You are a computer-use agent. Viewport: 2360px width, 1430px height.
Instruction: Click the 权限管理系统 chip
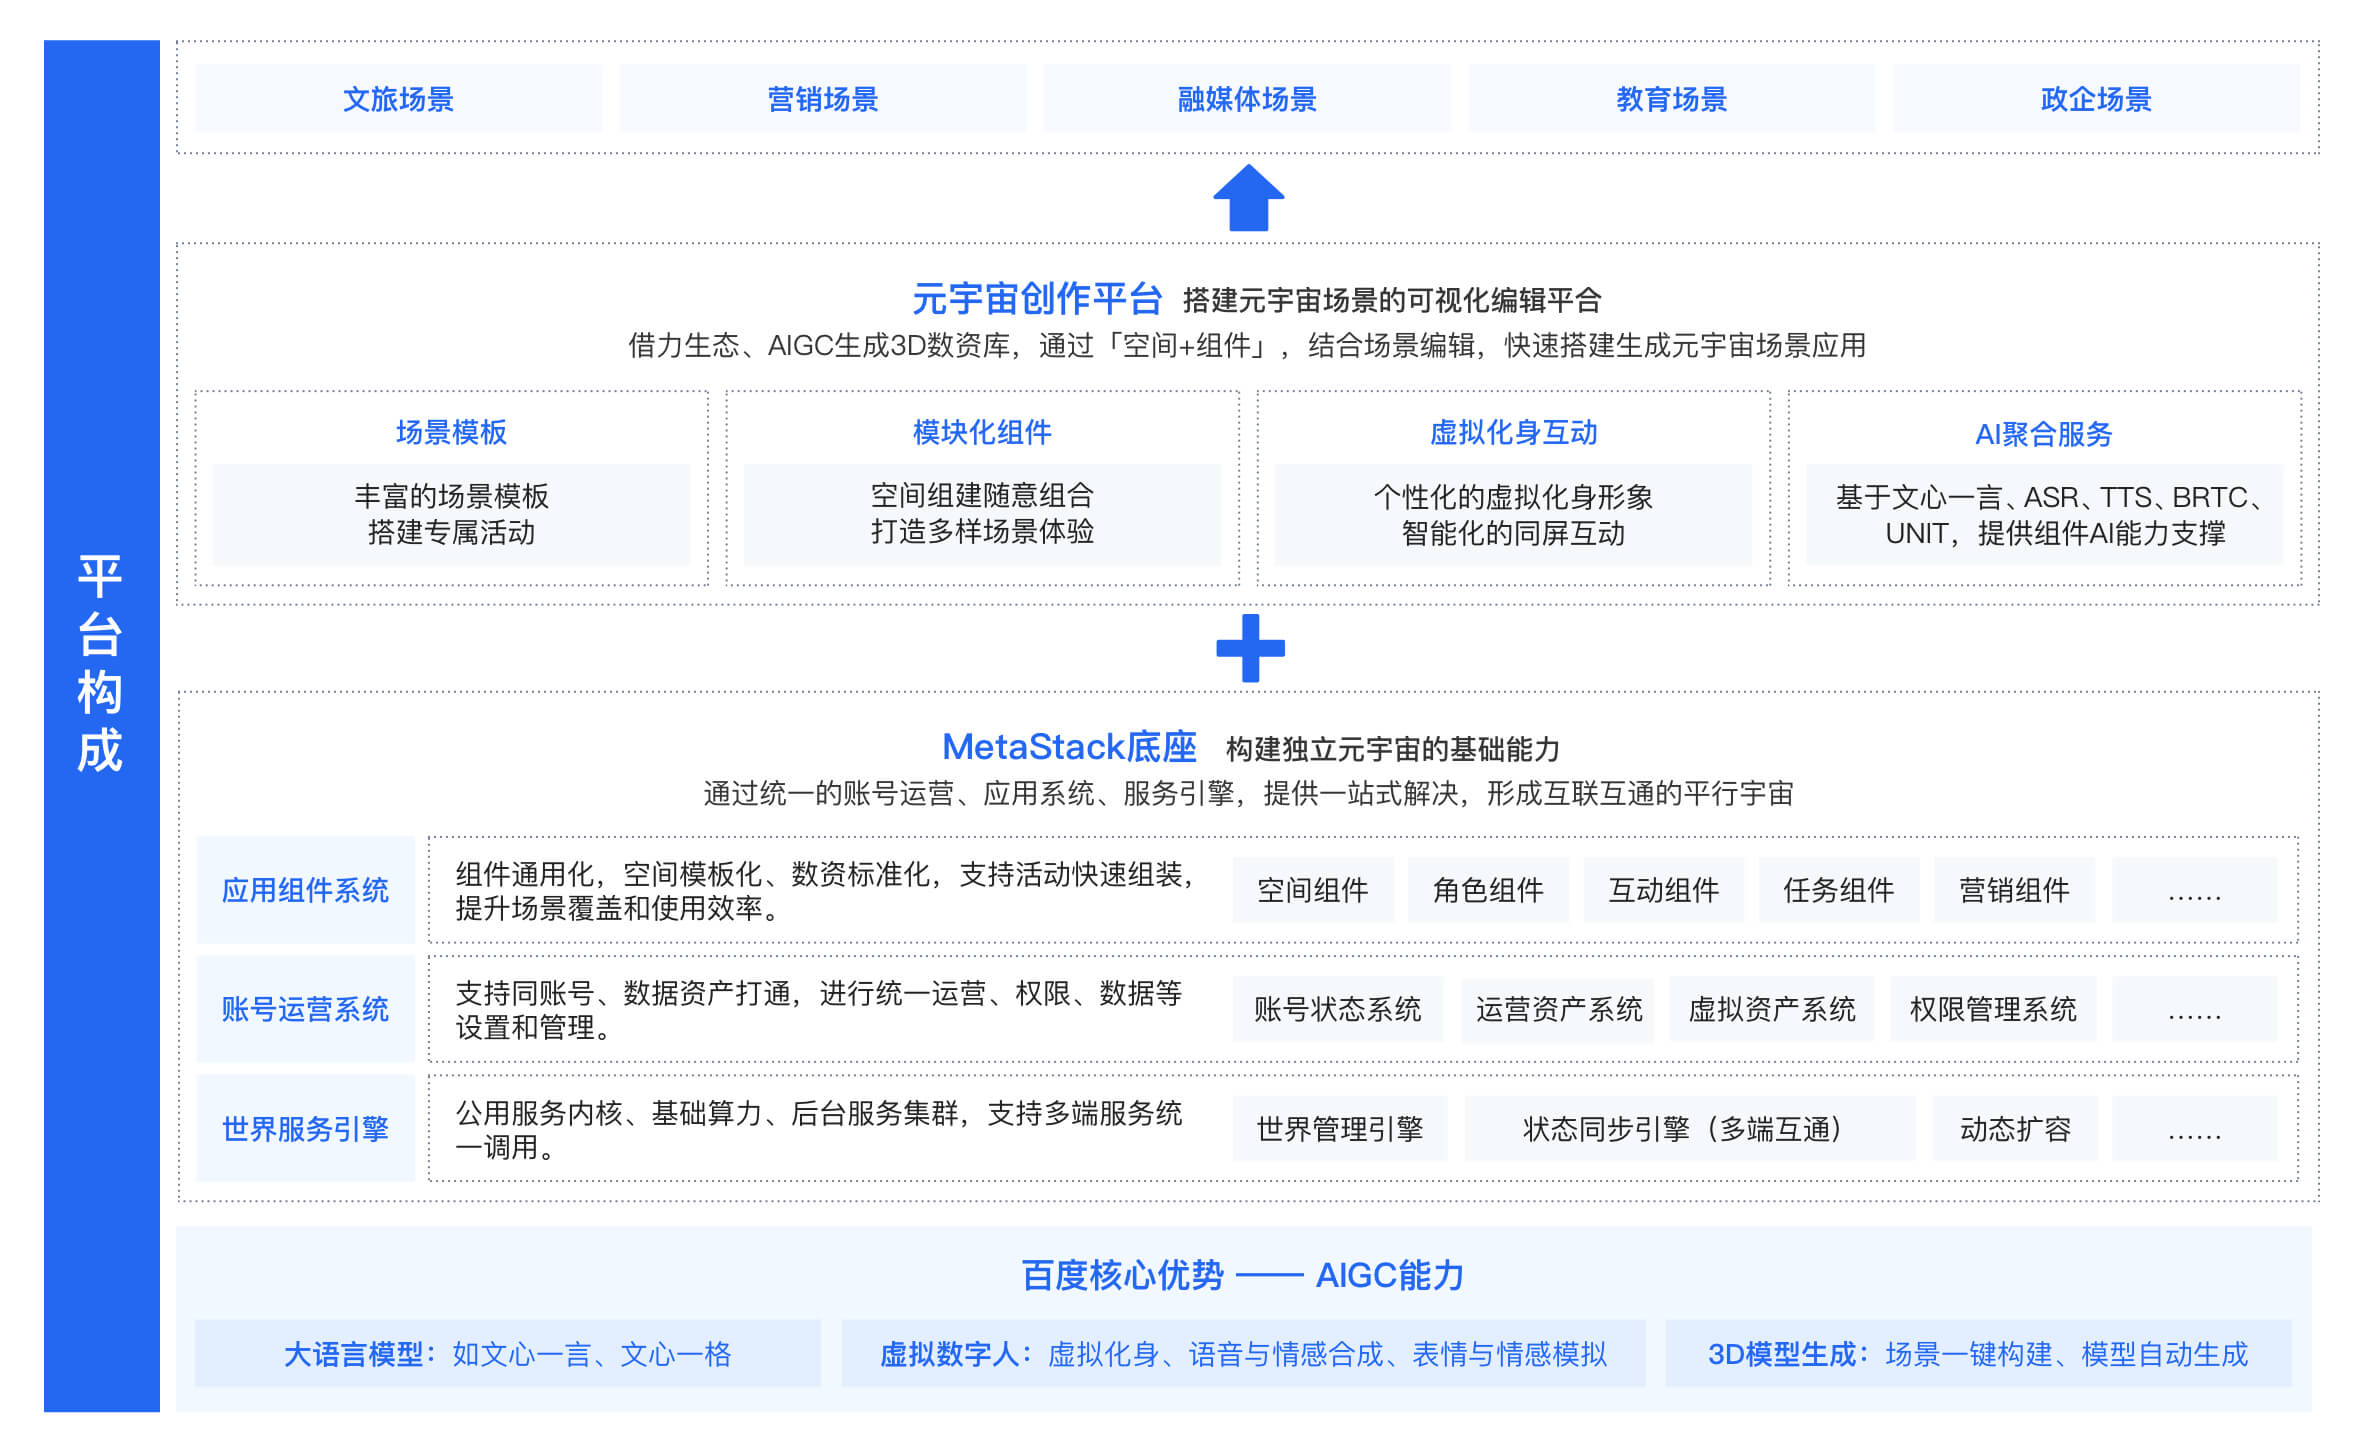click(1993, 1009)
